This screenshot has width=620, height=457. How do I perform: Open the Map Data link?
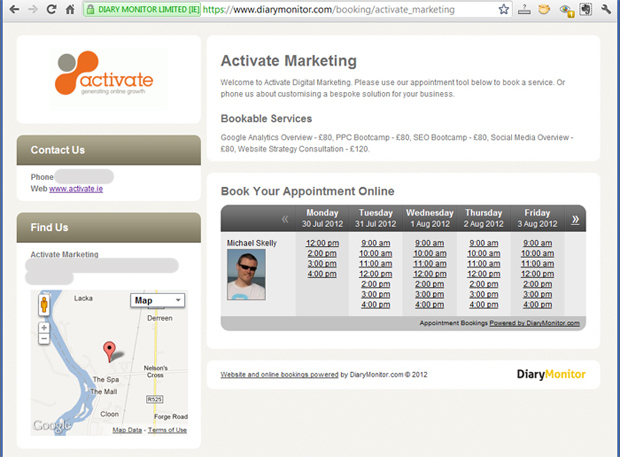coord(127,430)
